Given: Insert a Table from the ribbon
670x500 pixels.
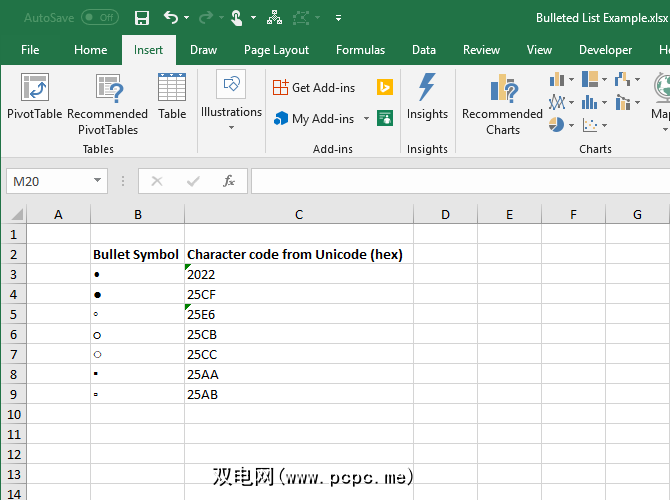Looking at the screenshot, I should coord(172,98).
